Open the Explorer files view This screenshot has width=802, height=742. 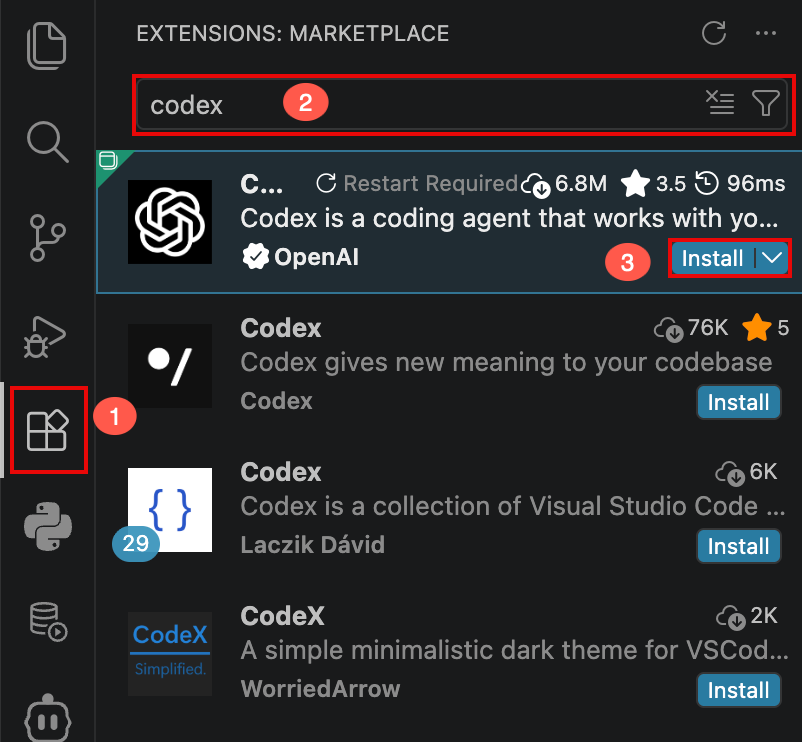47,46
